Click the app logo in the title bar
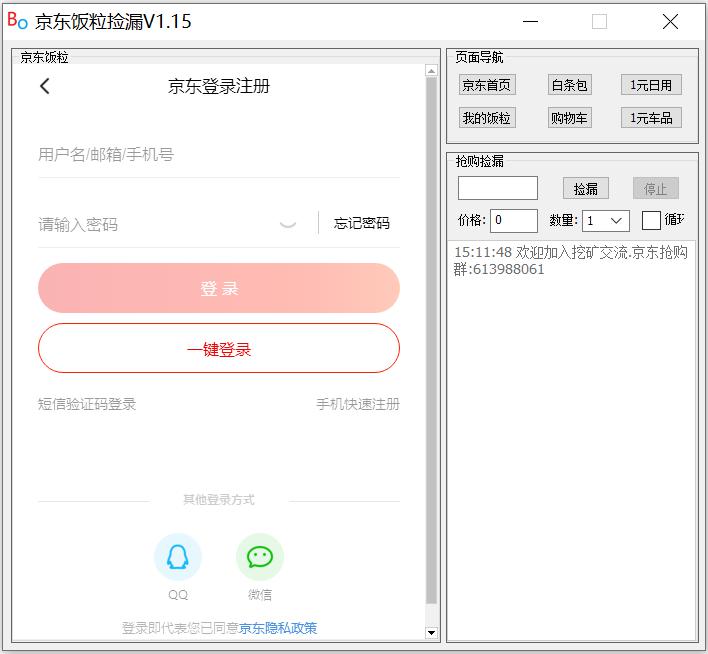Screen dimensions: 708x654 (x=18, y=20)
